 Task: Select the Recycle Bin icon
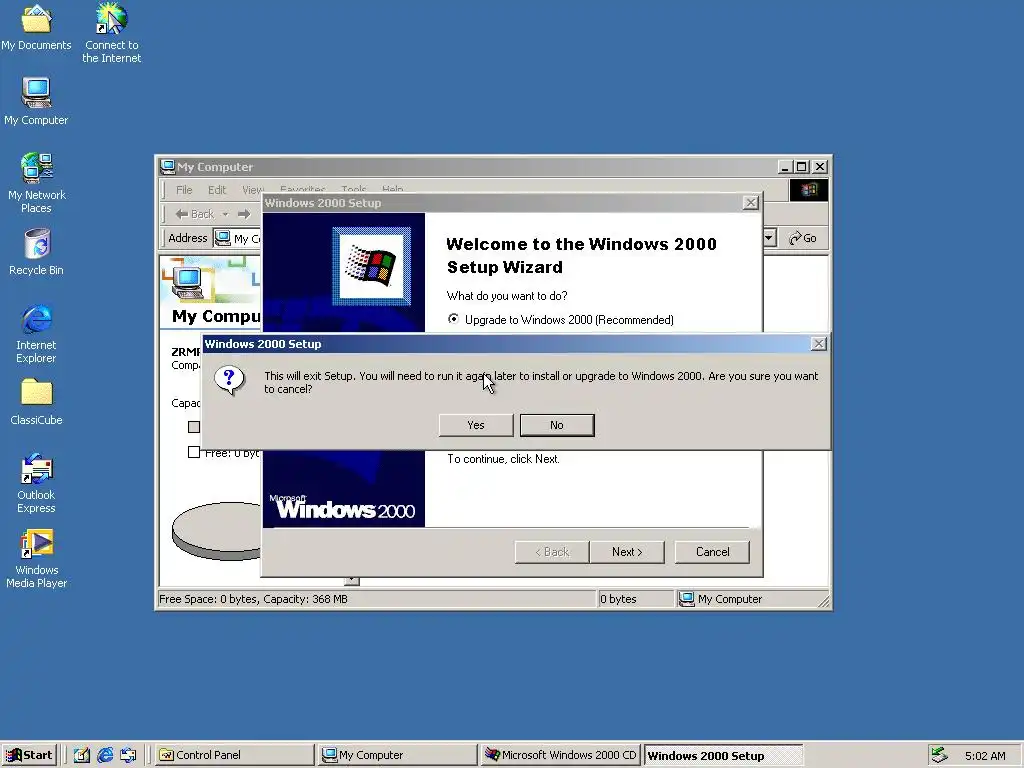click(x=37, y=252)
